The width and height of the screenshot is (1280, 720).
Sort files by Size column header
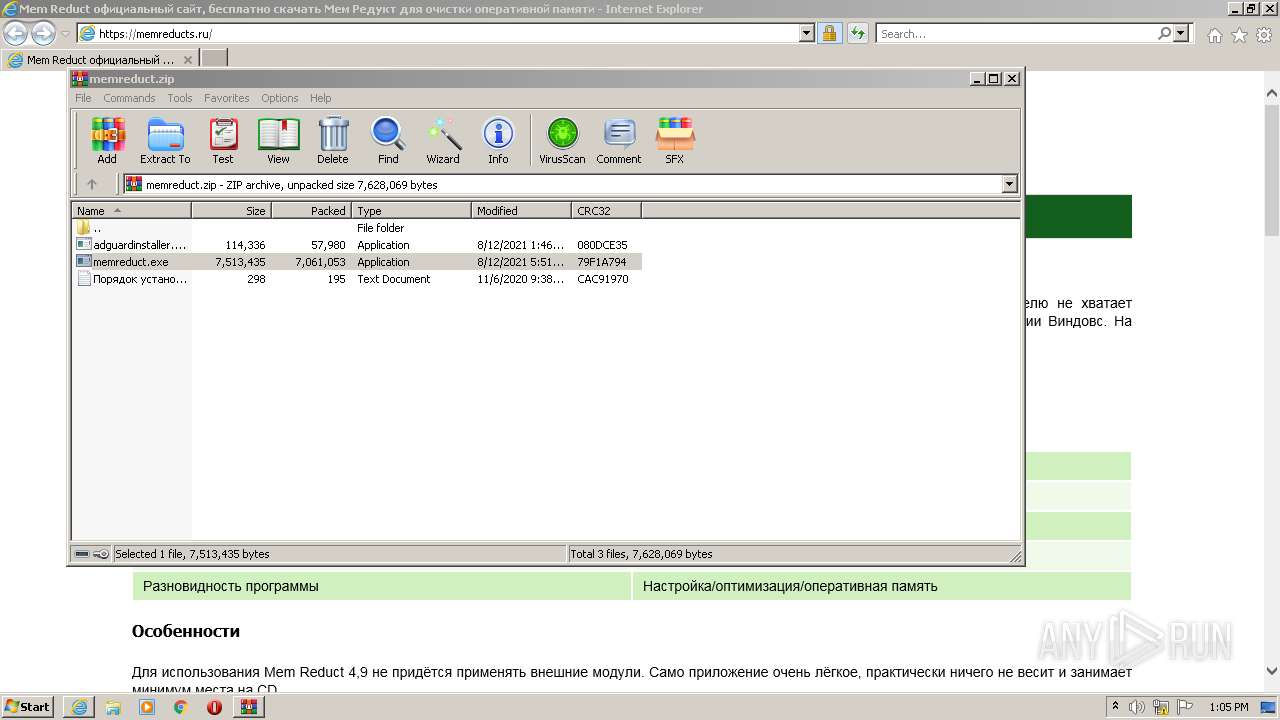tap(231, 211)
